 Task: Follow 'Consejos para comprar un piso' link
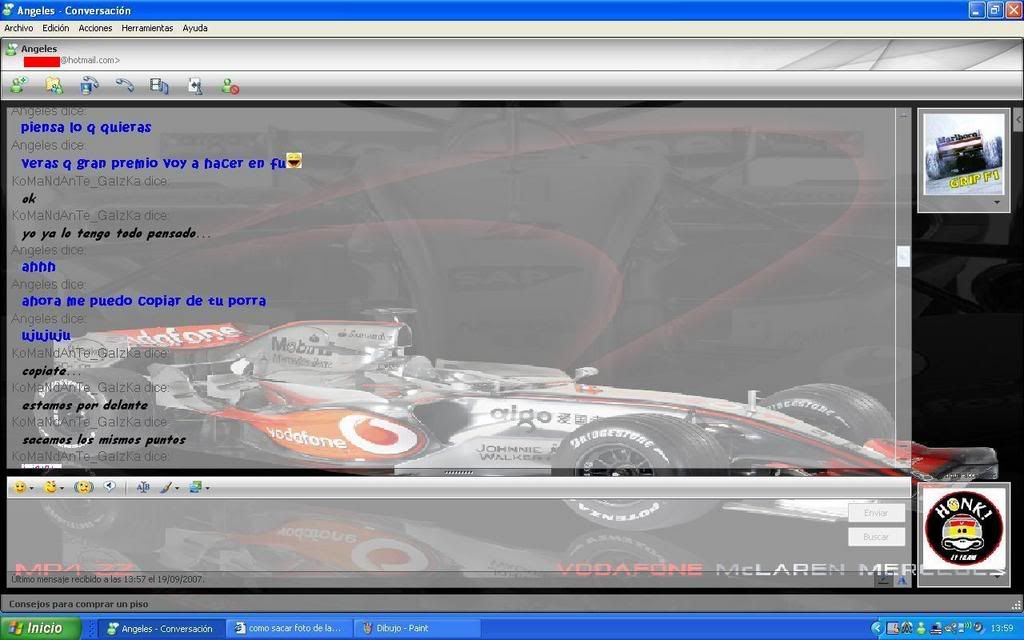(x=78, y=604)
